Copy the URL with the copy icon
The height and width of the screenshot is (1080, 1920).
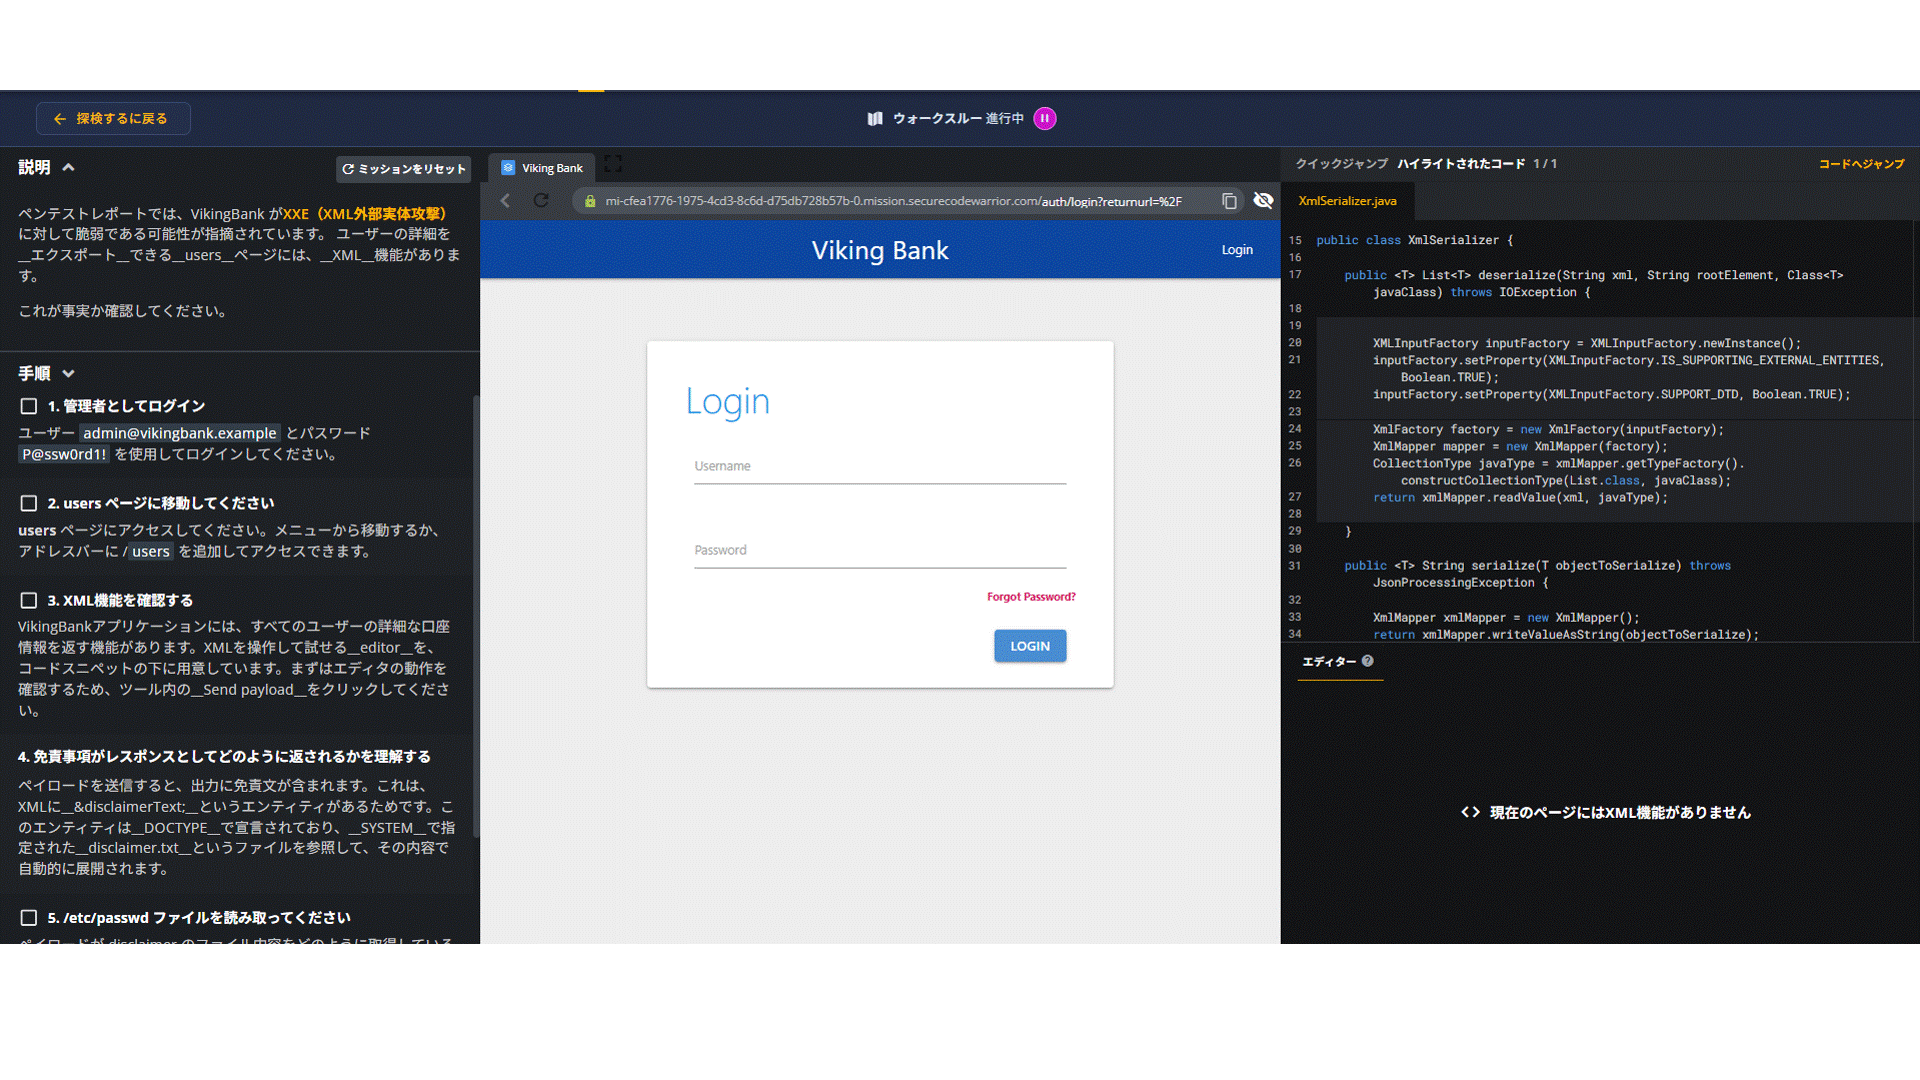coord(1229,201)
